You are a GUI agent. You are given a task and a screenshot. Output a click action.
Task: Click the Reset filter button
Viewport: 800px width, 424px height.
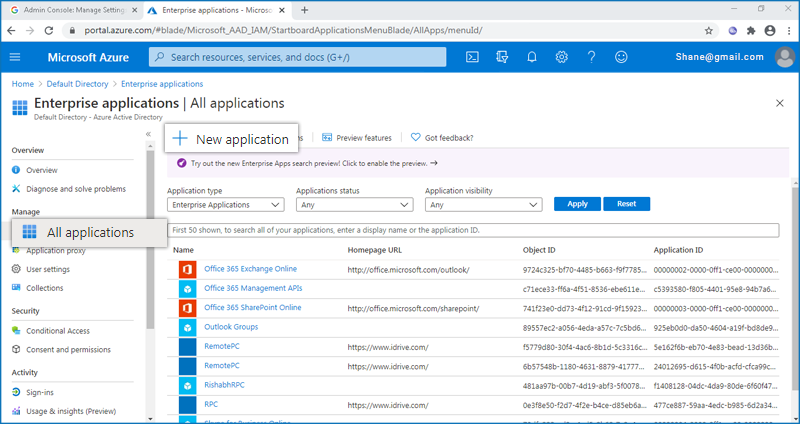626,204
